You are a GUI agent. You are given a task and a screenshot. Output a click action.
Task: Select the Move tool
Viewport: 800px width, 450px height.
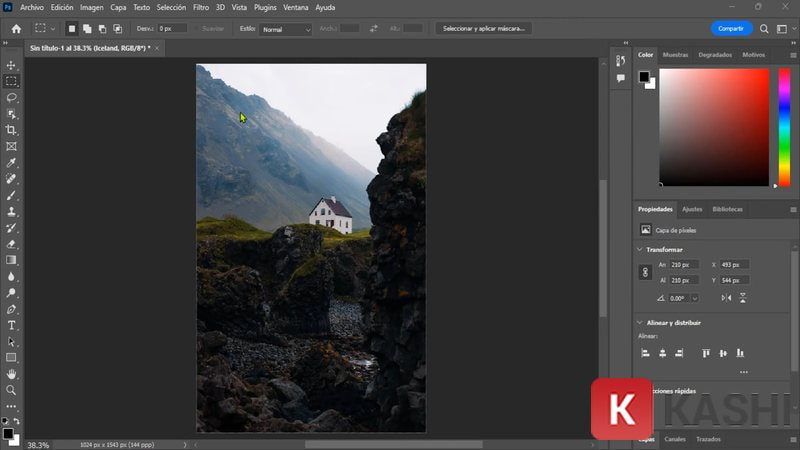(x=11, y=65)
